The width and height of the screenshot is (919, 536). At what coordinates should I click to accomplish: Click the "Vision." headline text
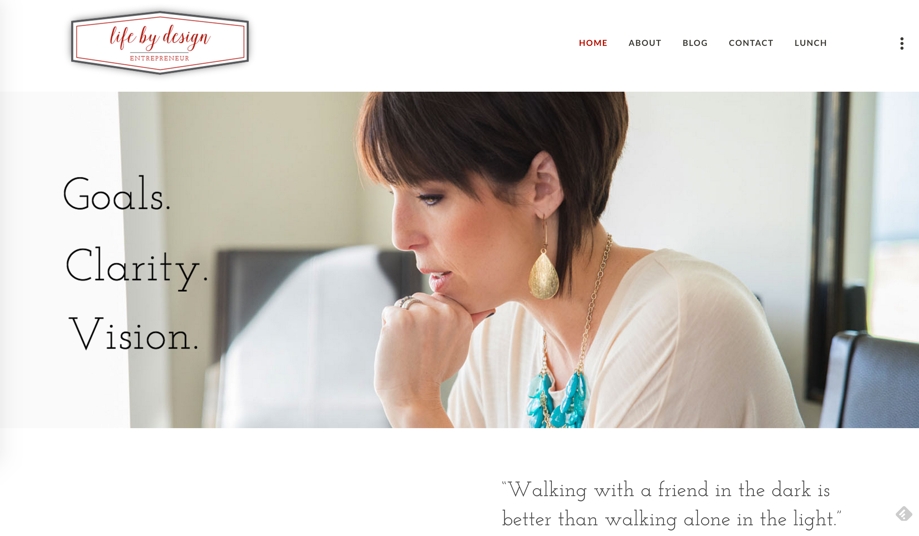coord(134,334)
